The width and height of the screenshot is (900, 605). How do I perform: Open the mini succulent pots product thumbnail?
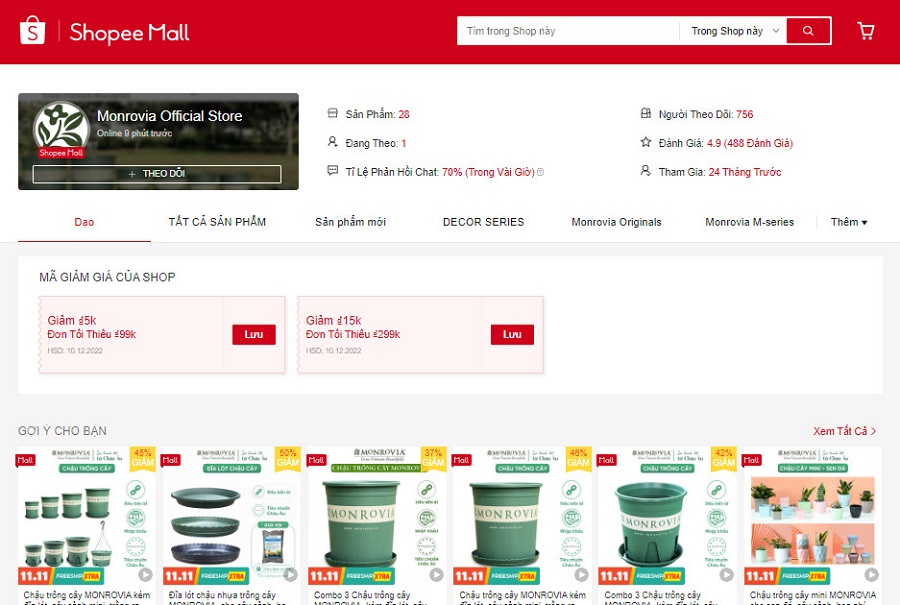pos(811,515)
